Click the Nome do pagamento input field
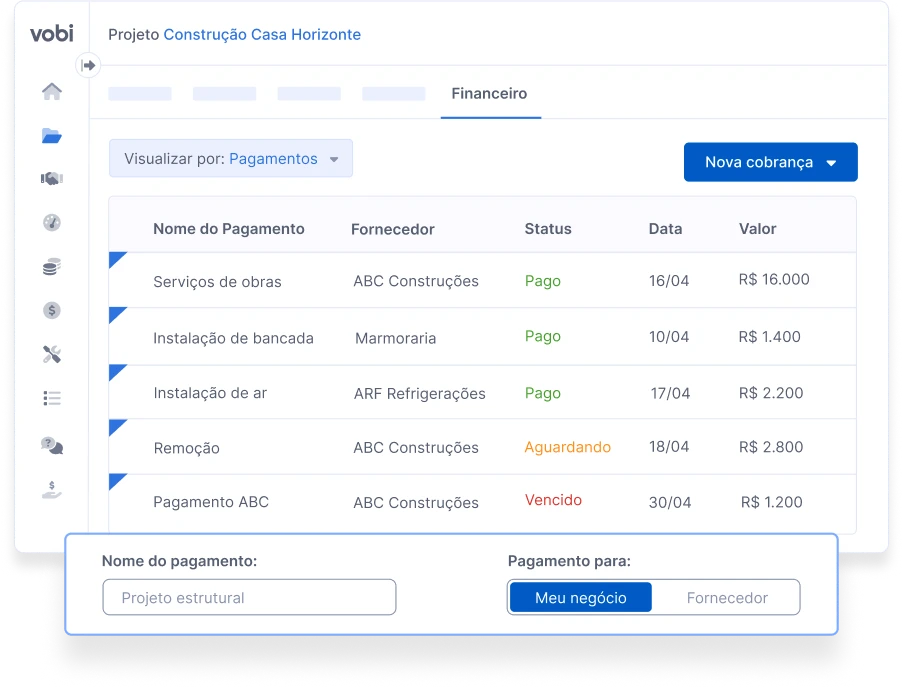Viewport: 902px width, 687px height. 249,597
